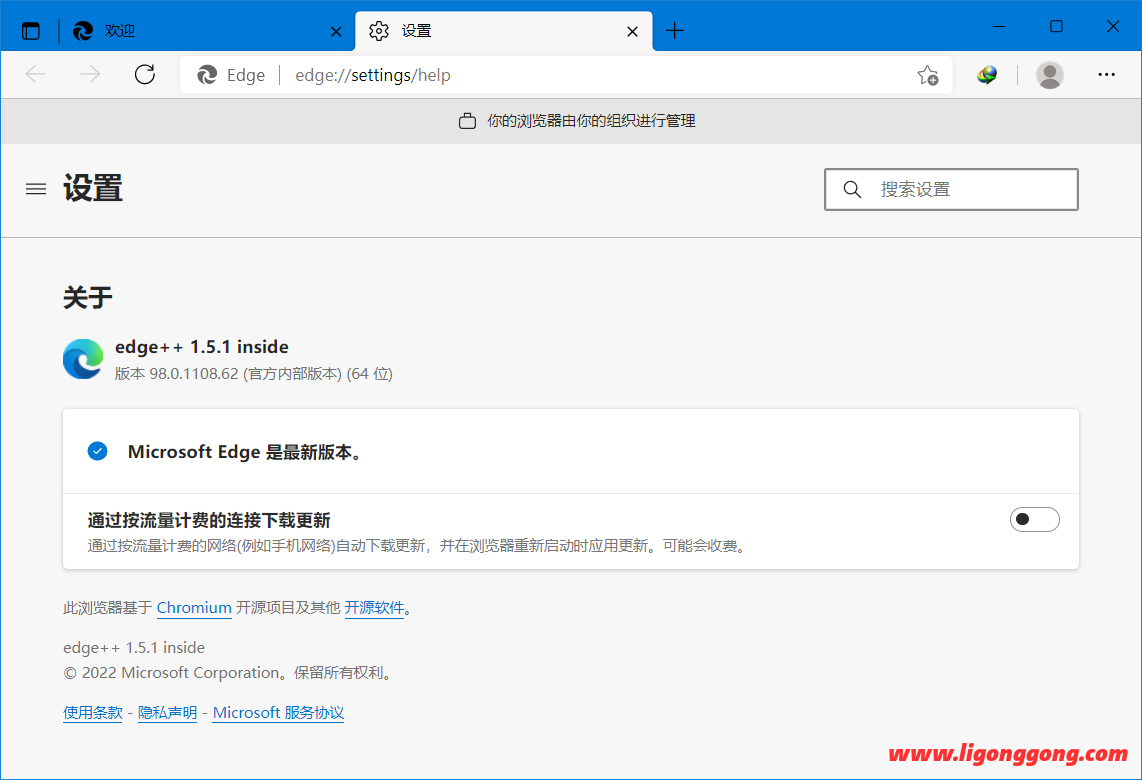Open the 隐私声明 link
The image size is (1142, 780).
click(168, 712)
